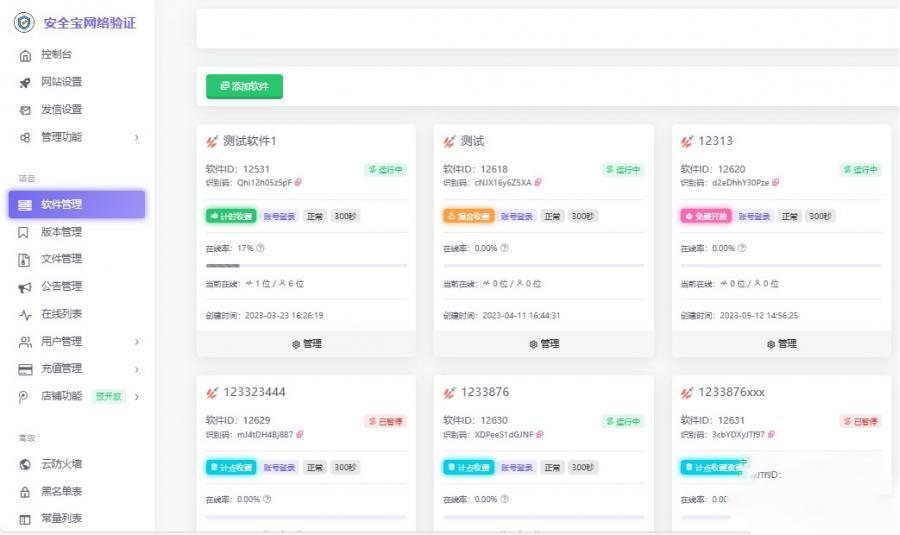Viewport: 900px width, 535px height.
Task: Click help icon in 12313 card's 在线率
Action: coord(742,248)
